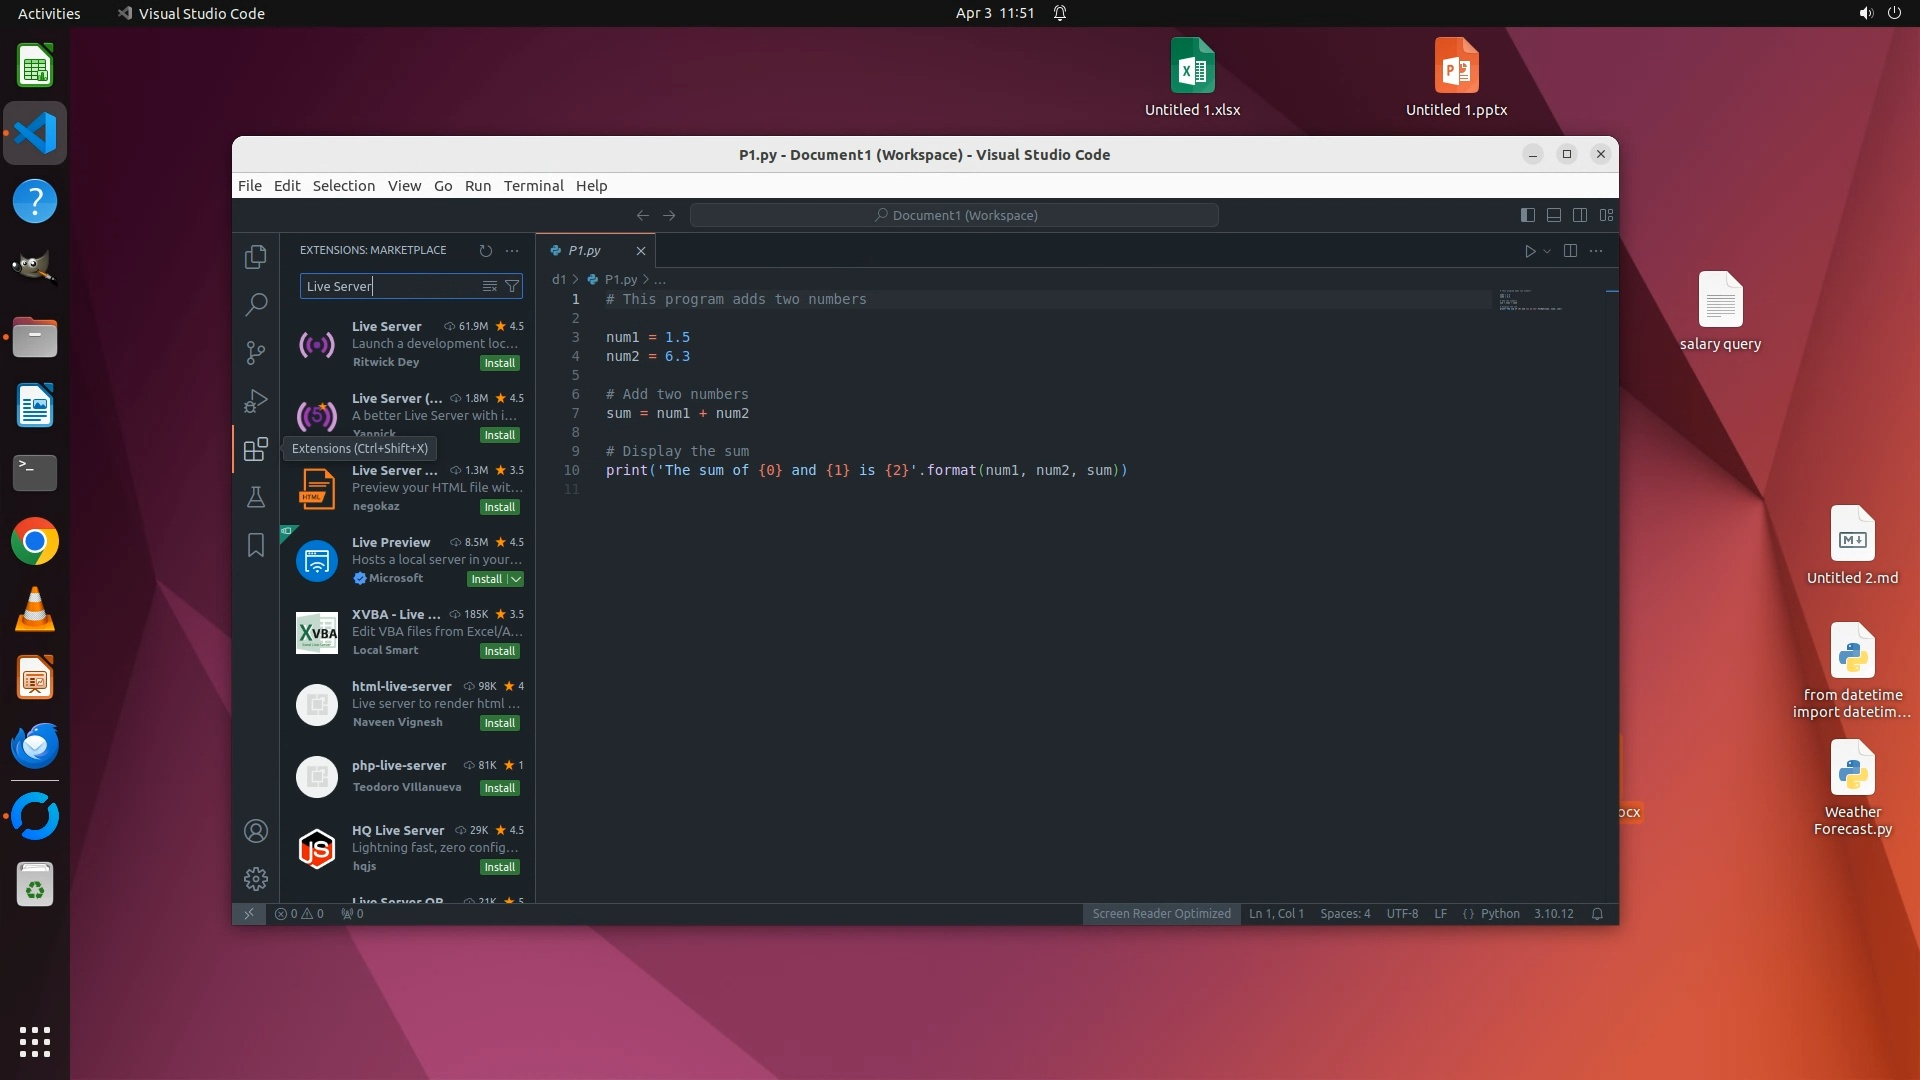Open Source Control in activity bar
The width and height of the screenshot is (1920, 1080).
click(x=256, y=352)
